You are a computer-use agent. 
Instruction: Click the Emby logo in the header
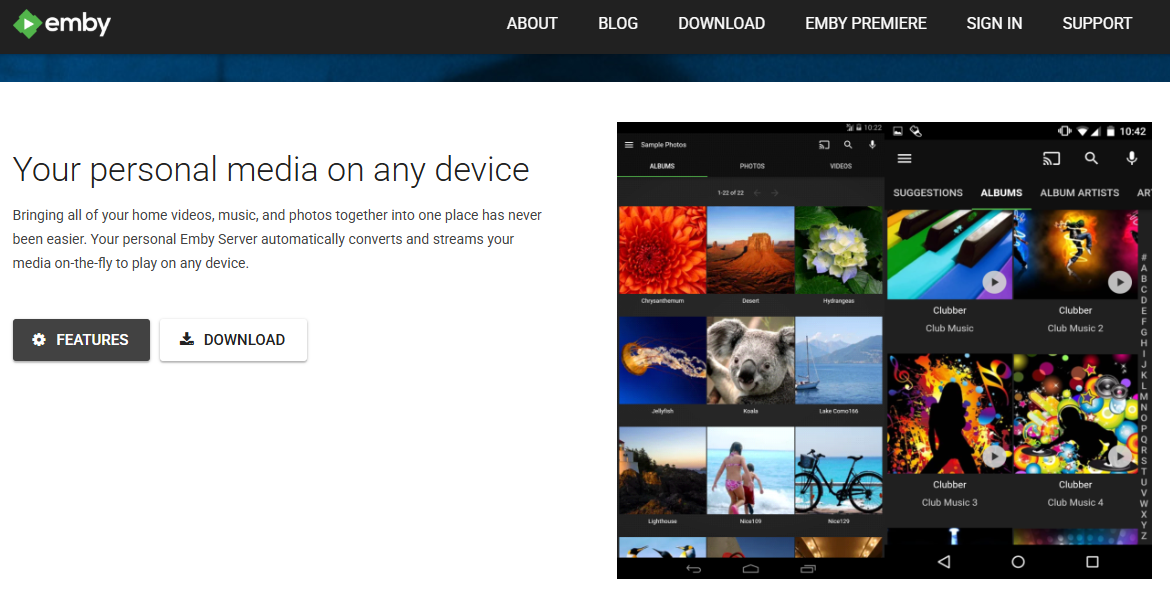[x=62, y=24]
